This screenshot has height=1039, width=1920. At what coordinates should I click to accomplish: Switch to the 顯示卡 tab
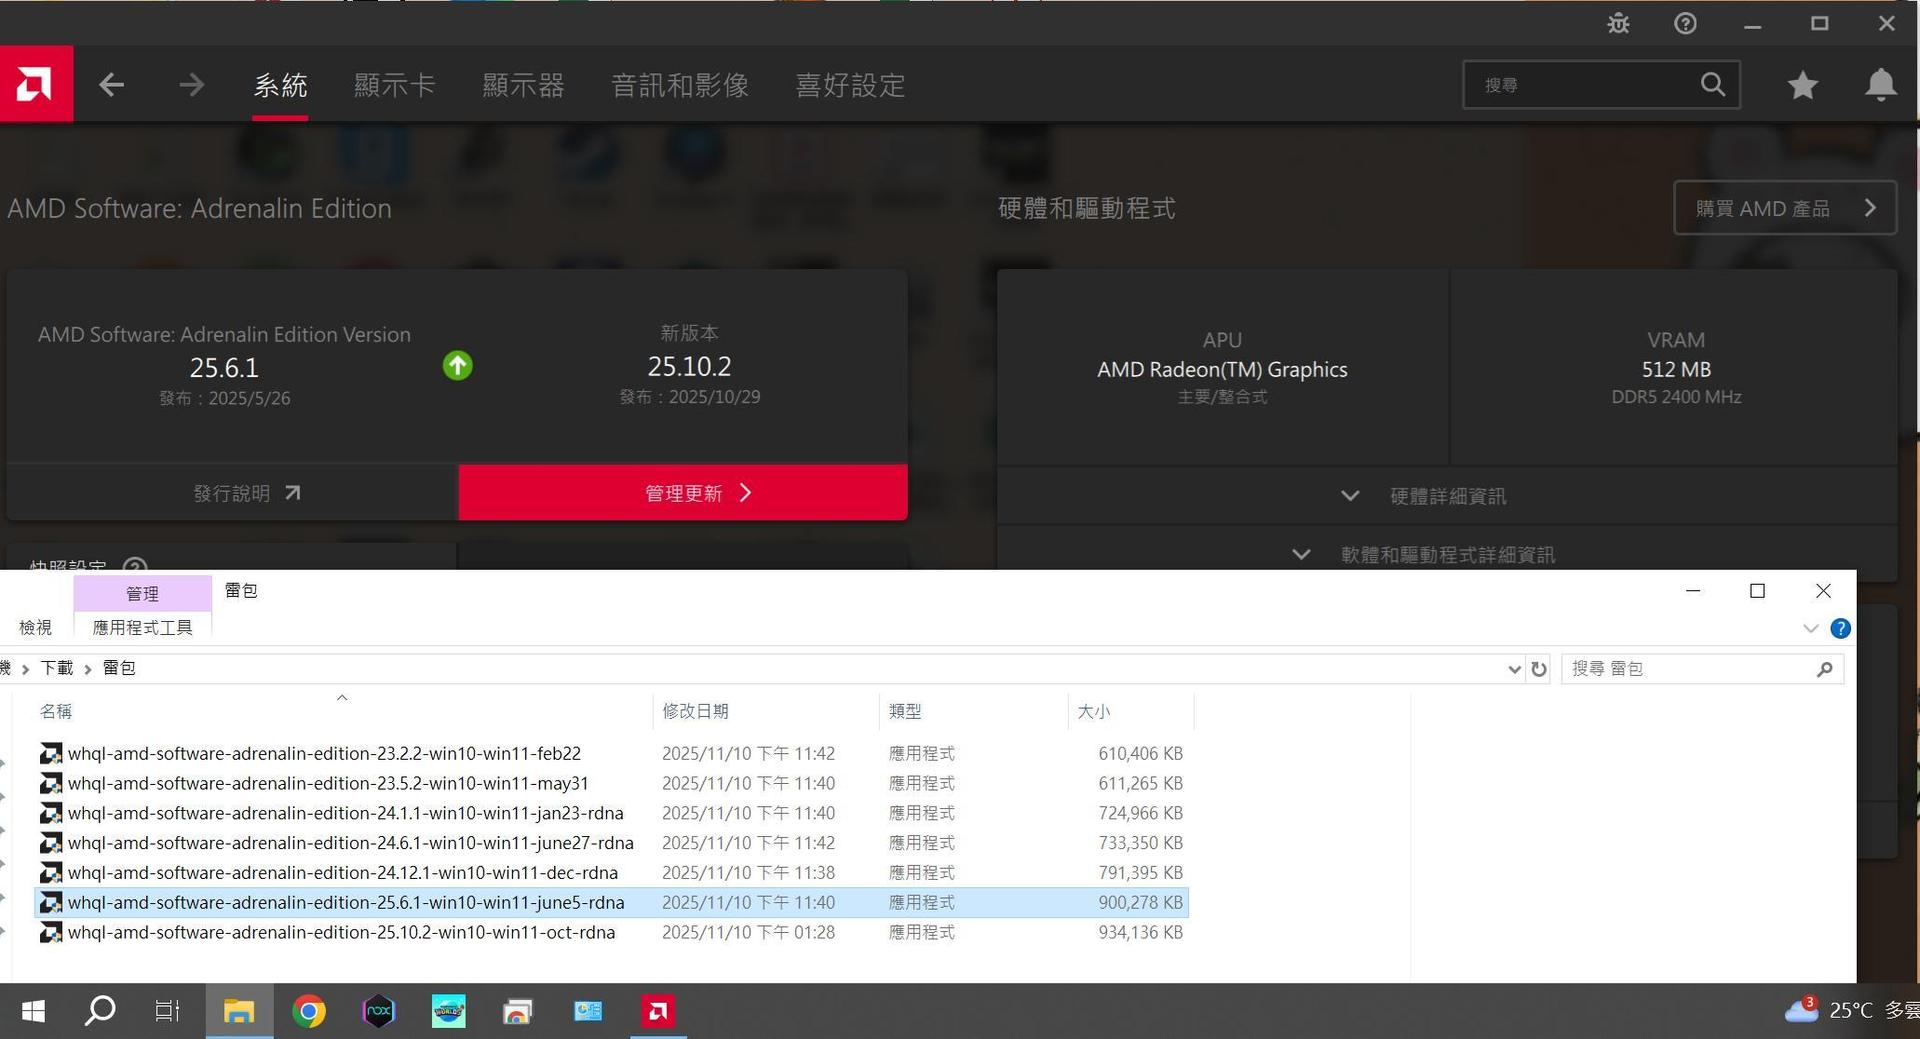pos(394,85)
